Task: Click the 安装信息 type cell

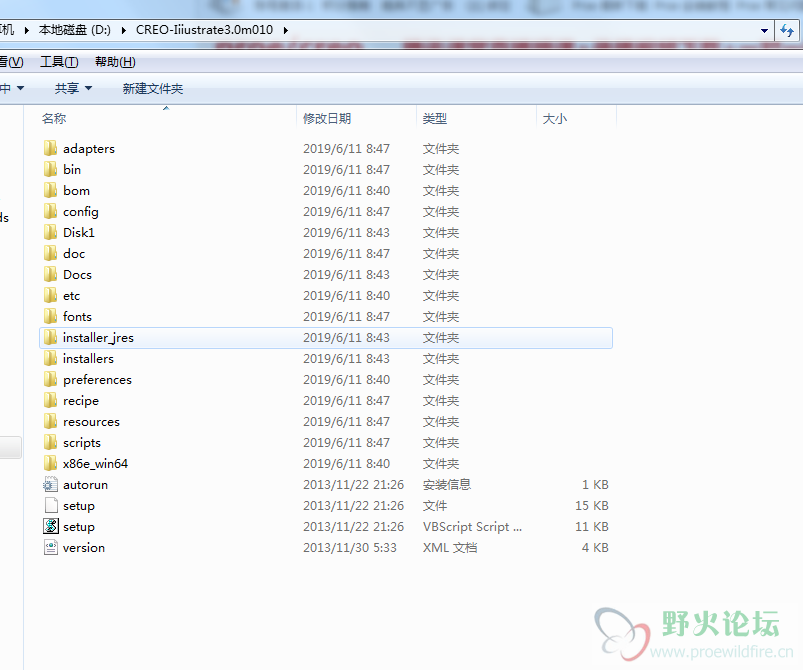Action: (x=447, y=485)
